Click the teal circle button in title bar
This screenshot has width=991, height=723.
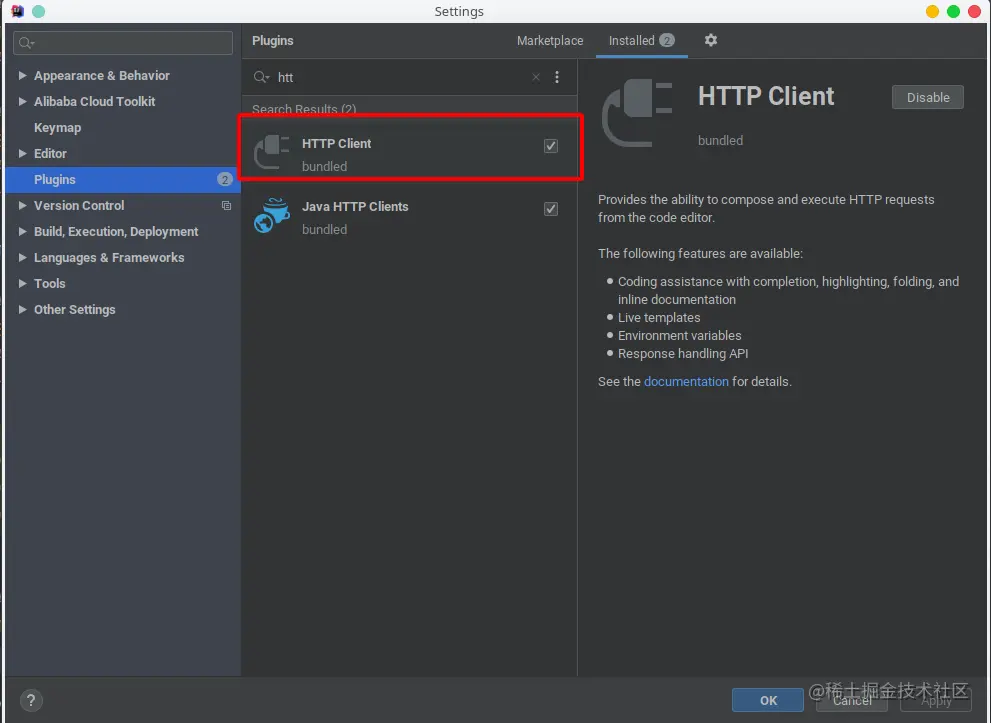(x=39, y=11)
